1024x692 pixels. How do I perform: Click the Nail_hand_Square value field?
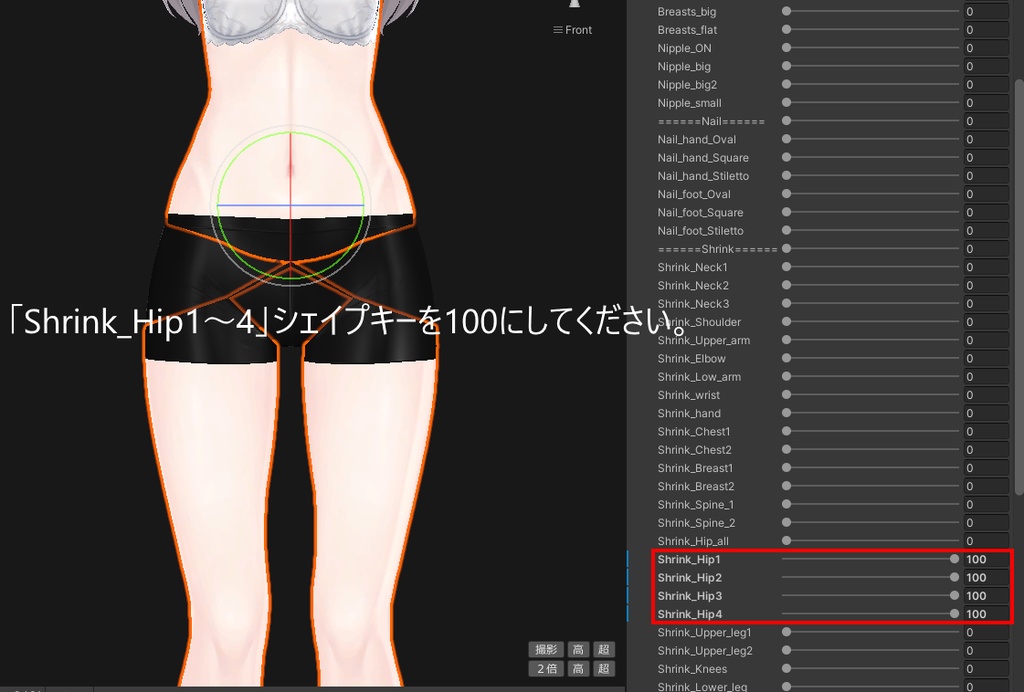pyautogui.click(x=986, y=158)
